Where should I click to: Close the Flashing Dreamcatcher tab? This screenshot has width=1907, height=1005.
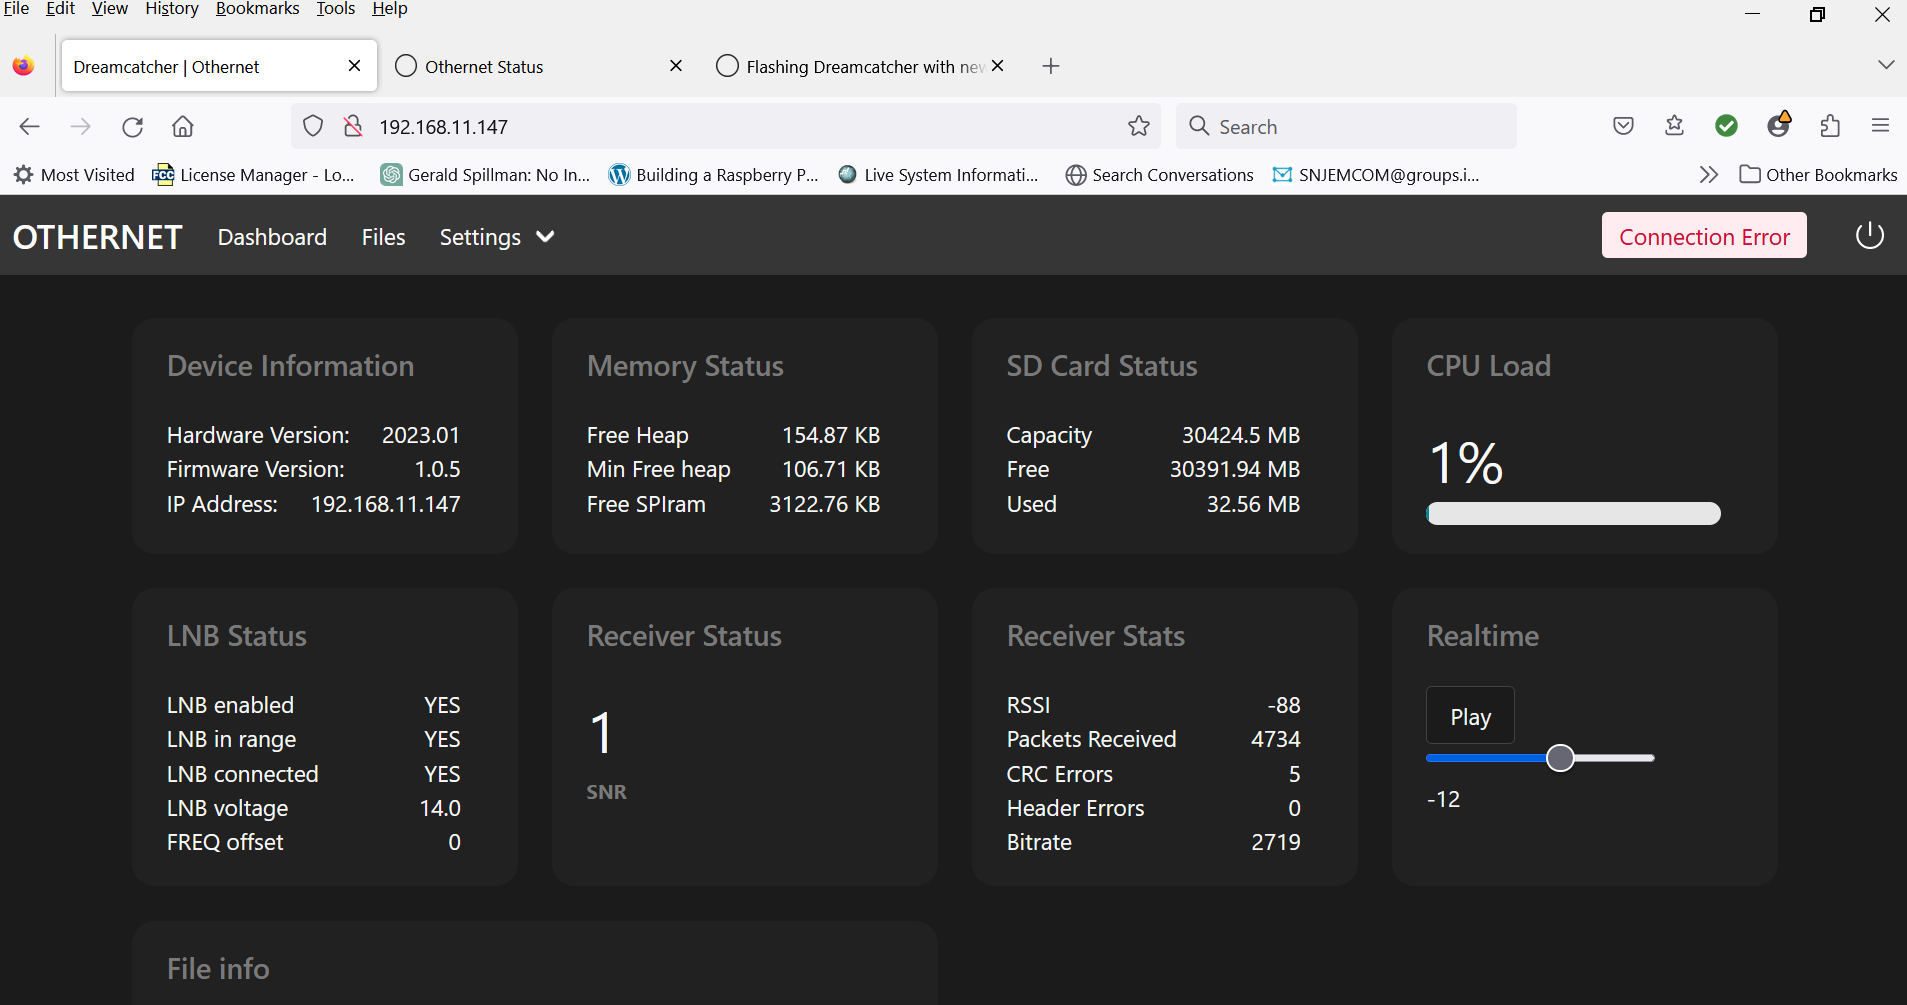point(997,66)
